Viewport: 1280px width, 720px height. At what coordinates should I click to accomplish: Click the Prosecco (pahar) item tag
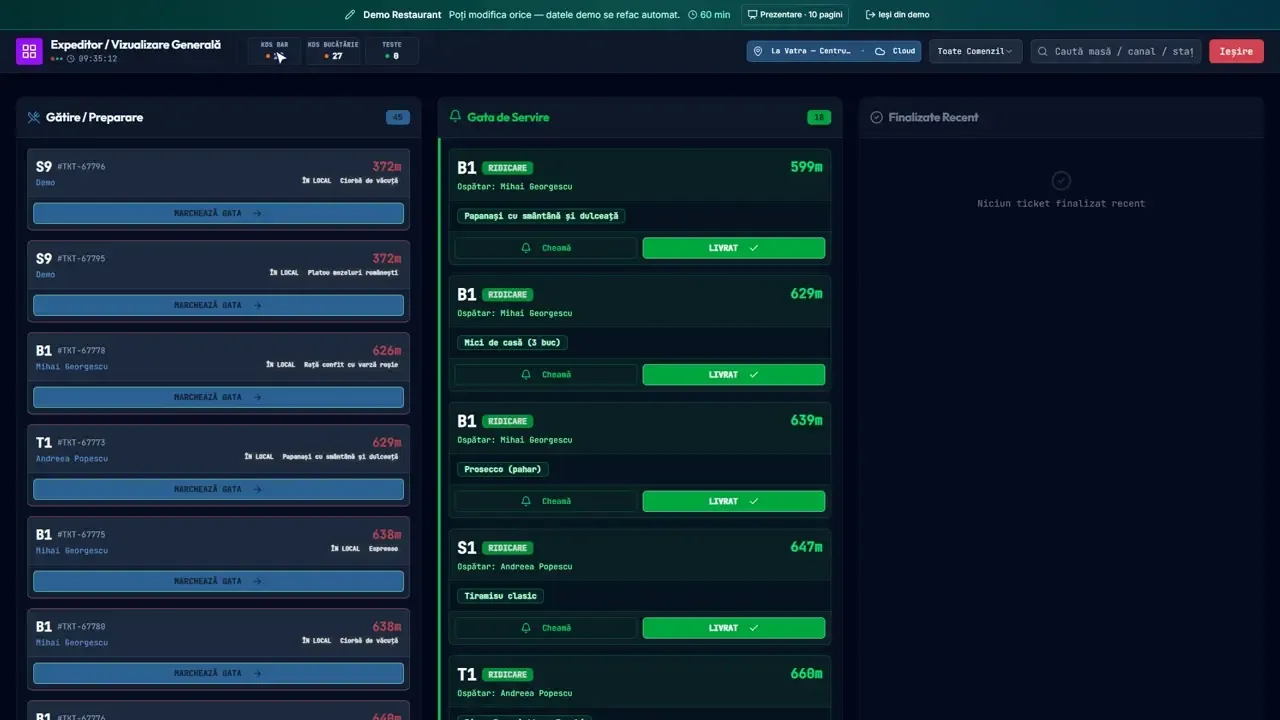coord(503,469)
